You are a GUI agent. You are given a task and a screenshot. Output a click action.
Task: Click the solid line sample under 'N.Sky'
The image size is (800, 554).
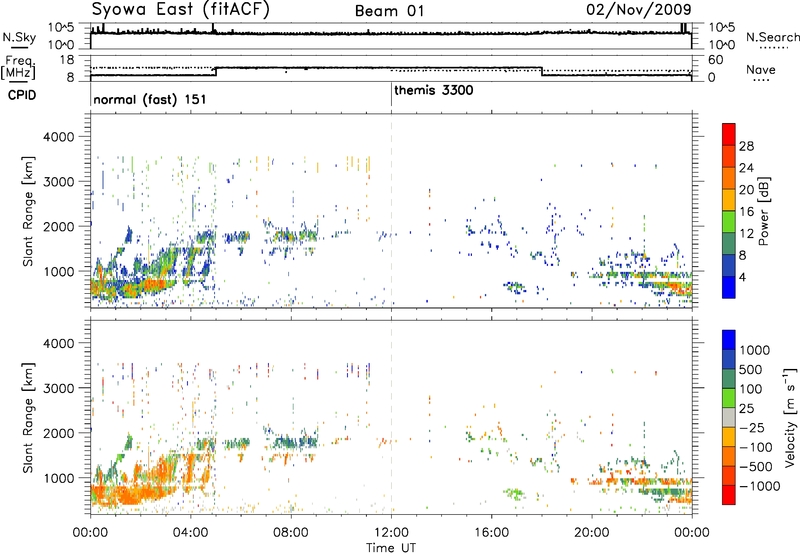[x=18, y=47]
